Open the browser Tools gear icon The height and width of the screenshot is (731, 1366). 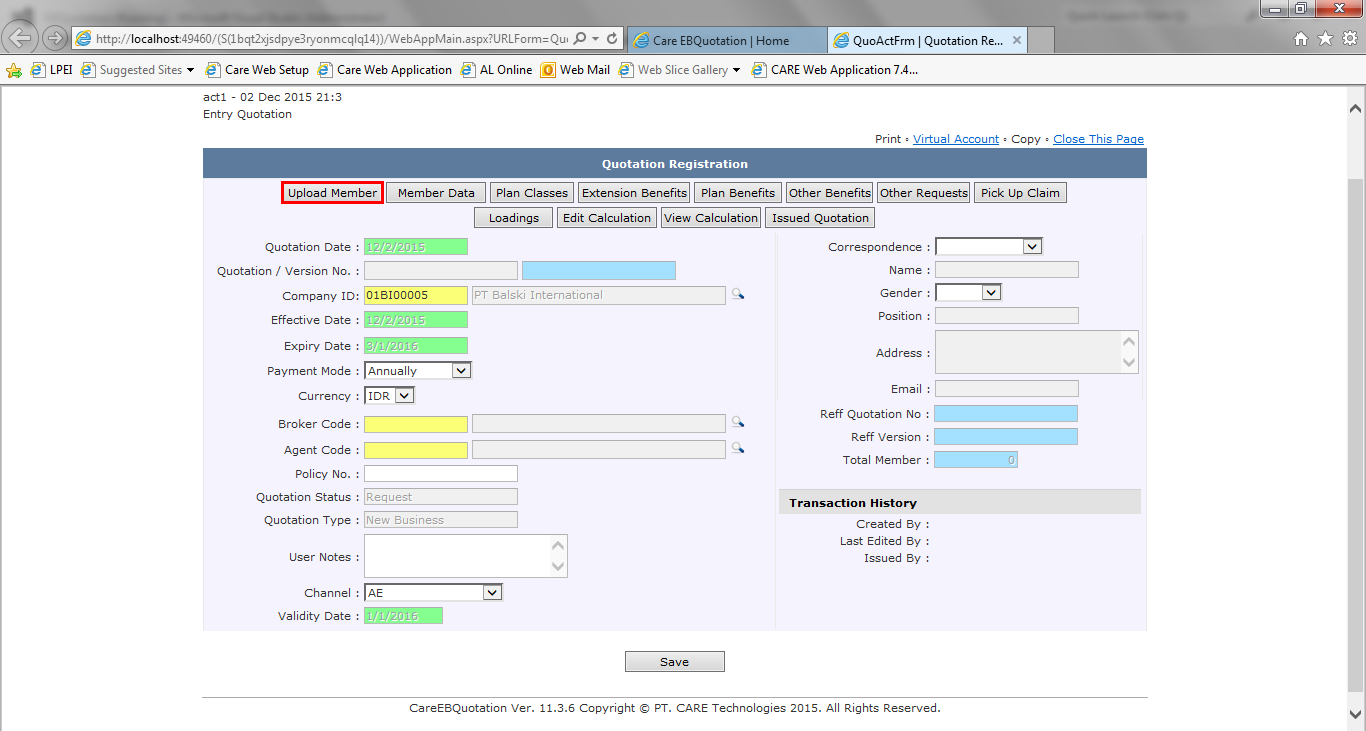tap(1349, 39)
